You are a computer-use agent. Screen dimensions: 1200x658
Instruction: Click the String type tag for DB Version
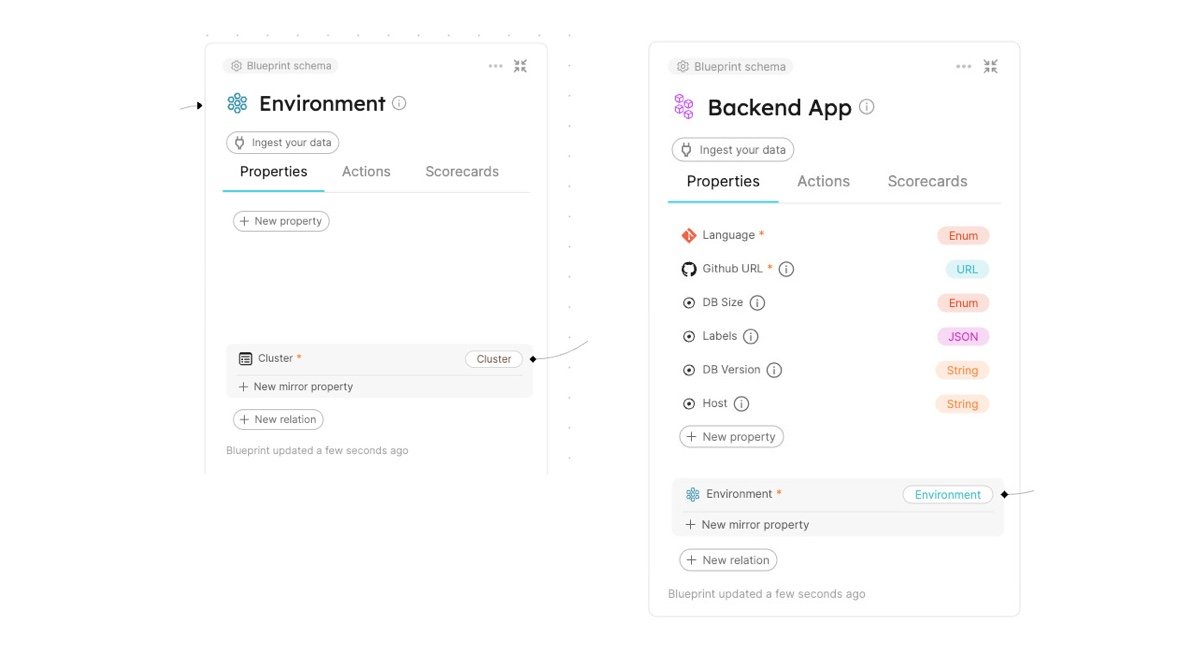962,370
